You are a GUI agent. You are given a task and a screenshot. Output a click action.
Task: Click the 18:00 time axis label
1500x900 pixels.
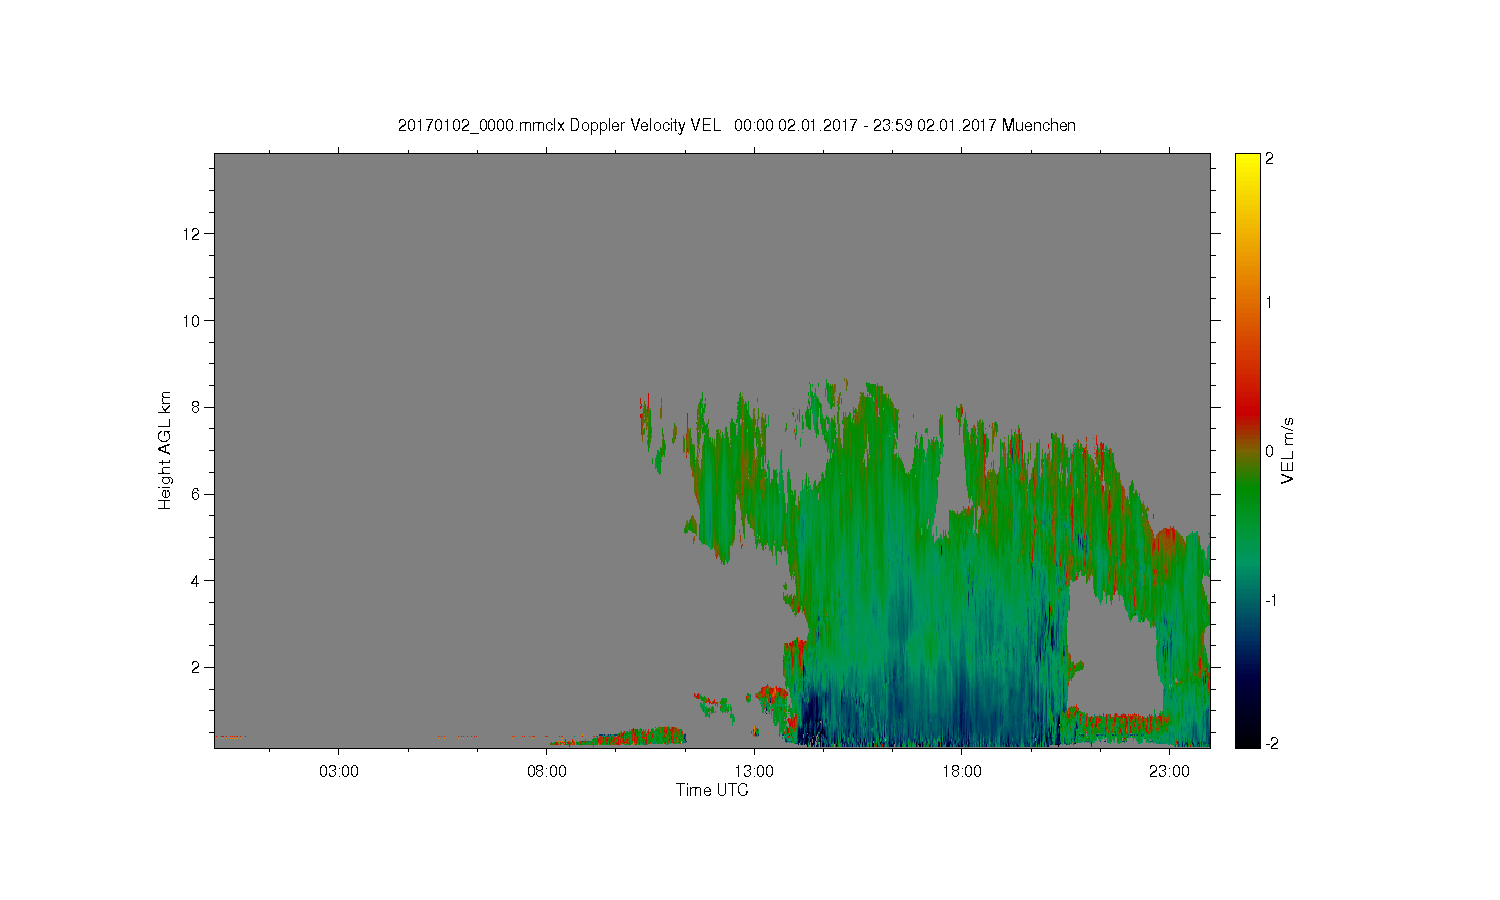pyautogui.click(x=962, y=772)
